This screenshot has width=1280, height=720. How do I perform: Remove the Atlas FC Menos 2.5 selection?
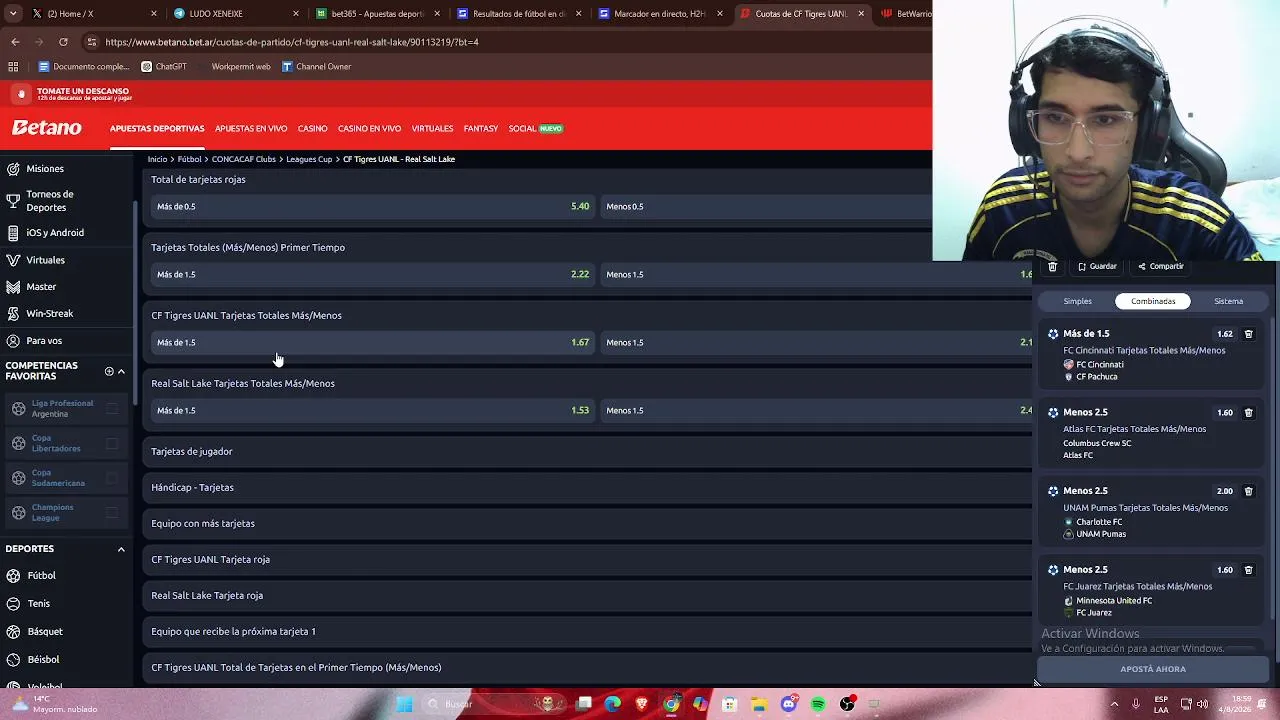tap(1248, 412)
